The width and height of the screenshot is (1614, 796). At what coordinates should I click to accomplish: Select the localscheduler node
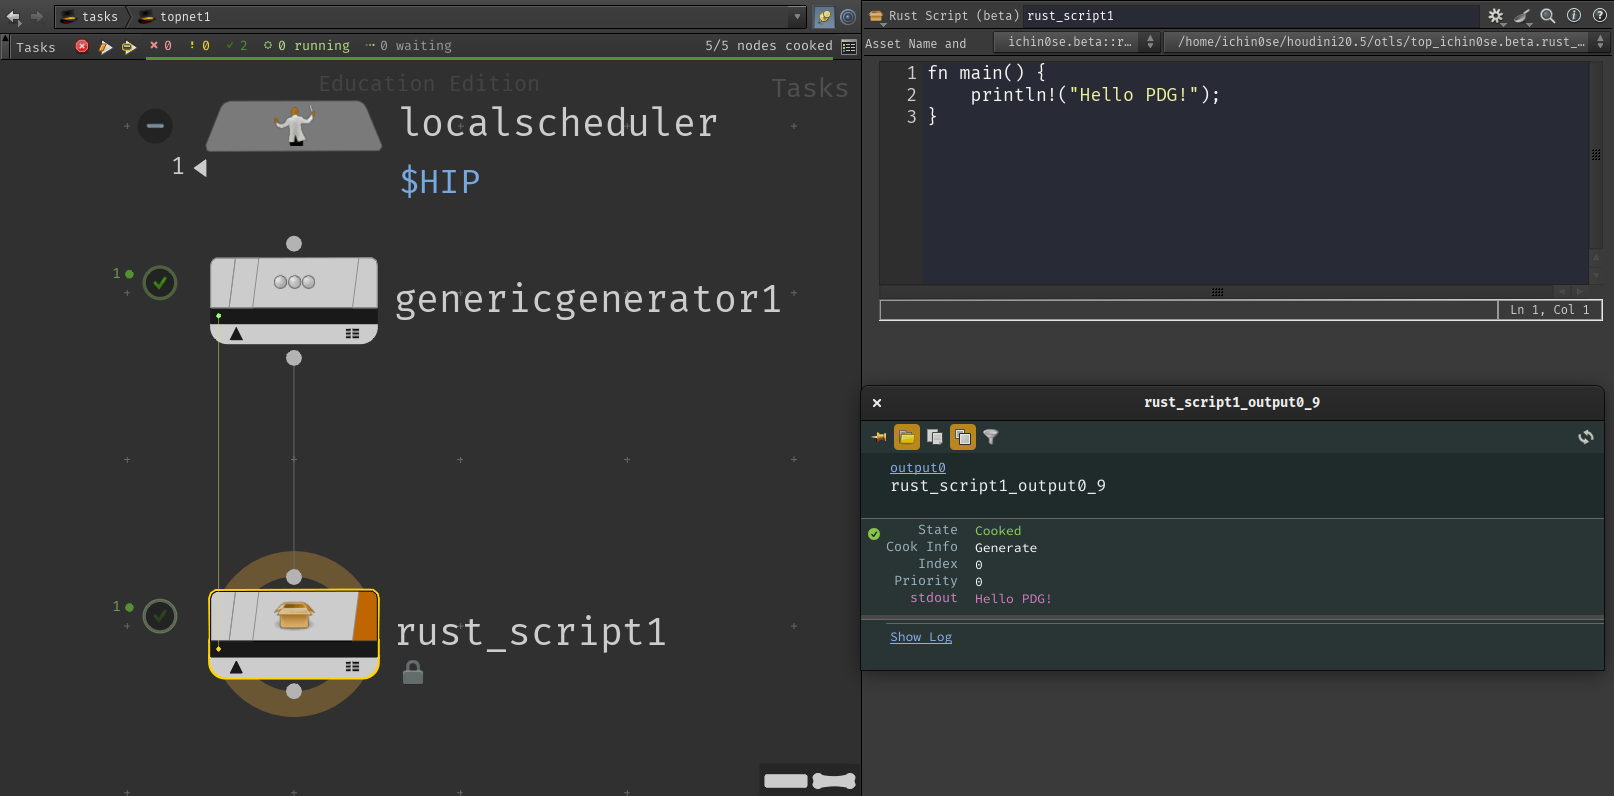point(294,126)
